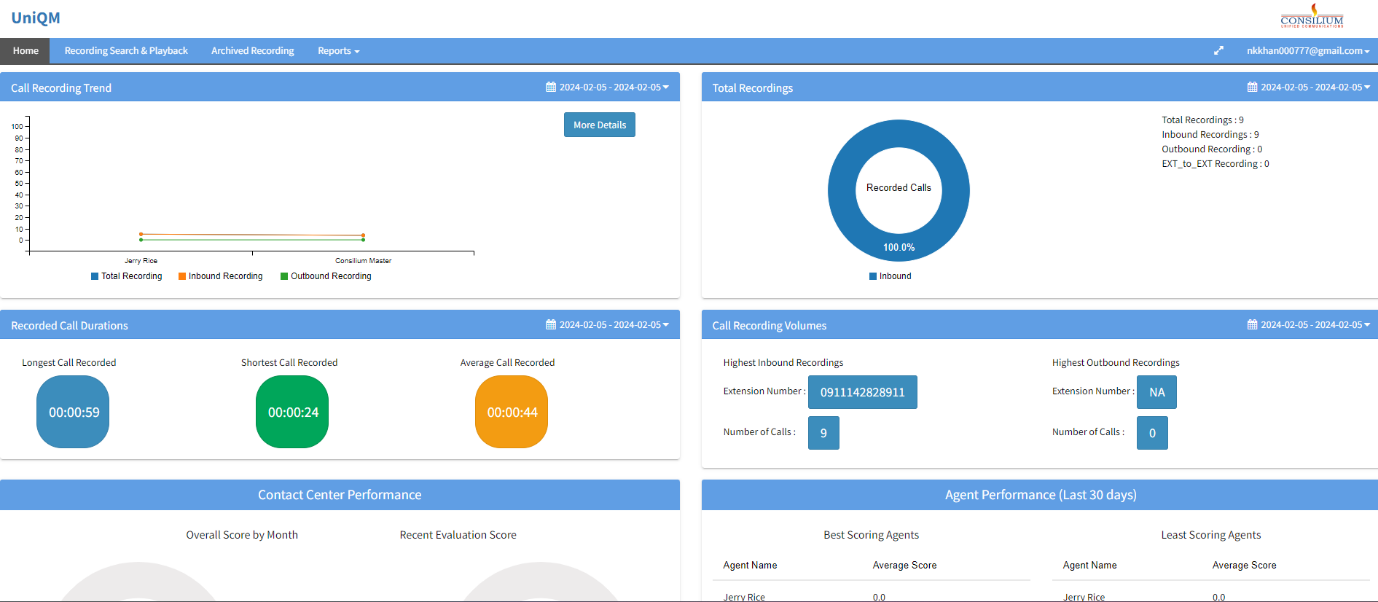
Task: Click the fullscreen expand arrows icon
Action: (1218, 51)
